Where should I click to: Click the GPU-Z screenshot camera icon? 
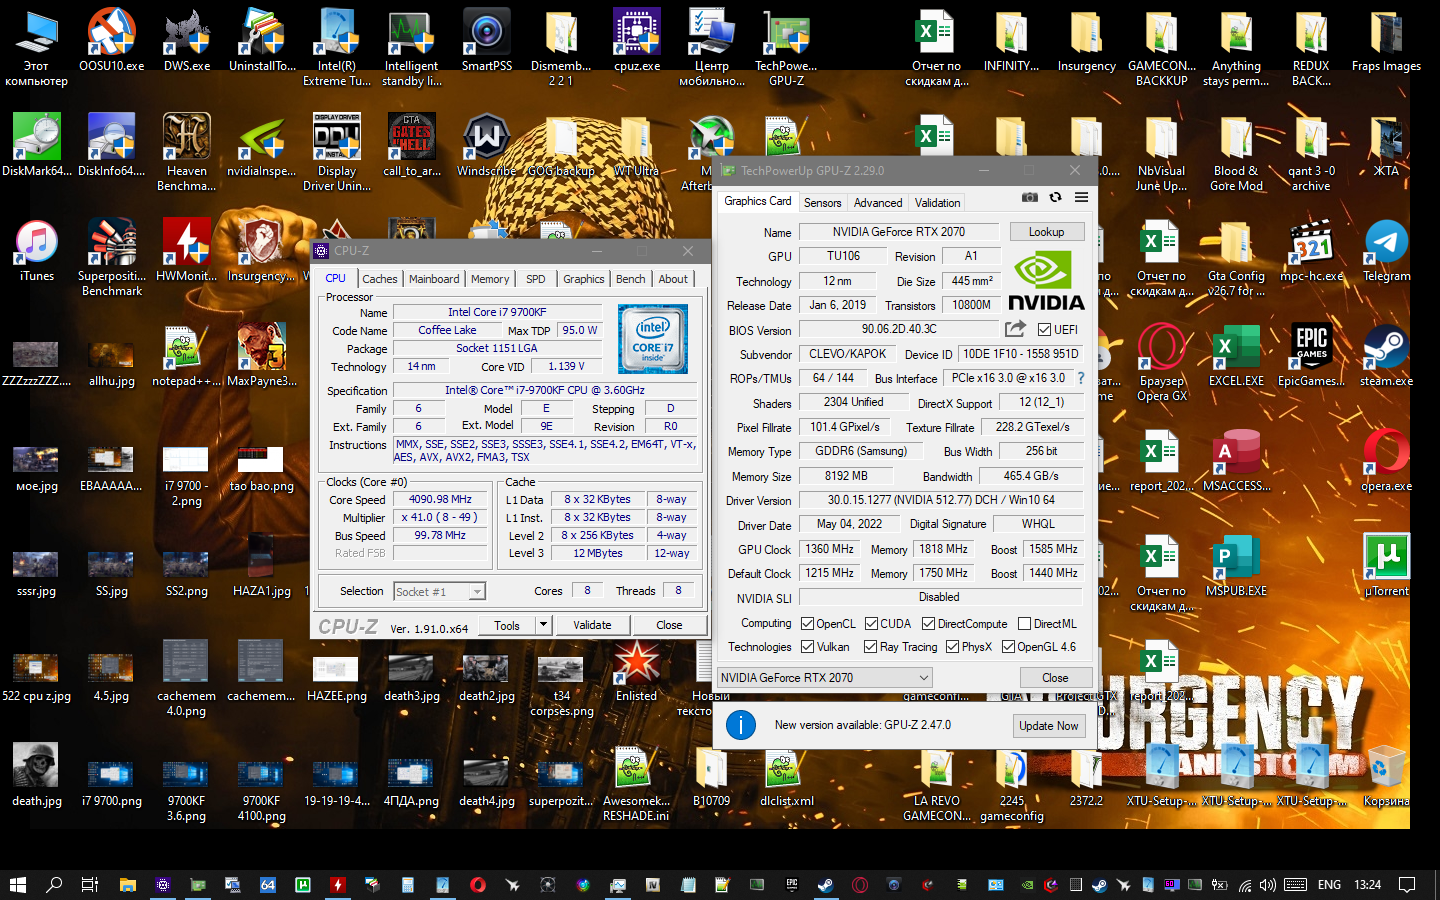[x=1029, y=198]
